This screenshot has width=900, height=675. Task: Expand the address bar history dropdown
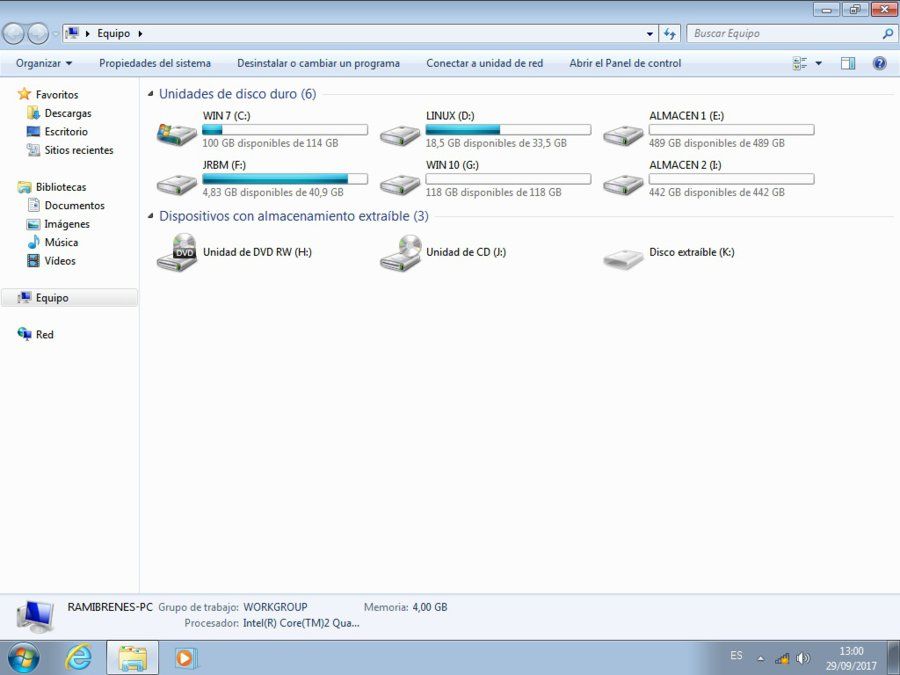pyautogui.click(x=649, y=34)
